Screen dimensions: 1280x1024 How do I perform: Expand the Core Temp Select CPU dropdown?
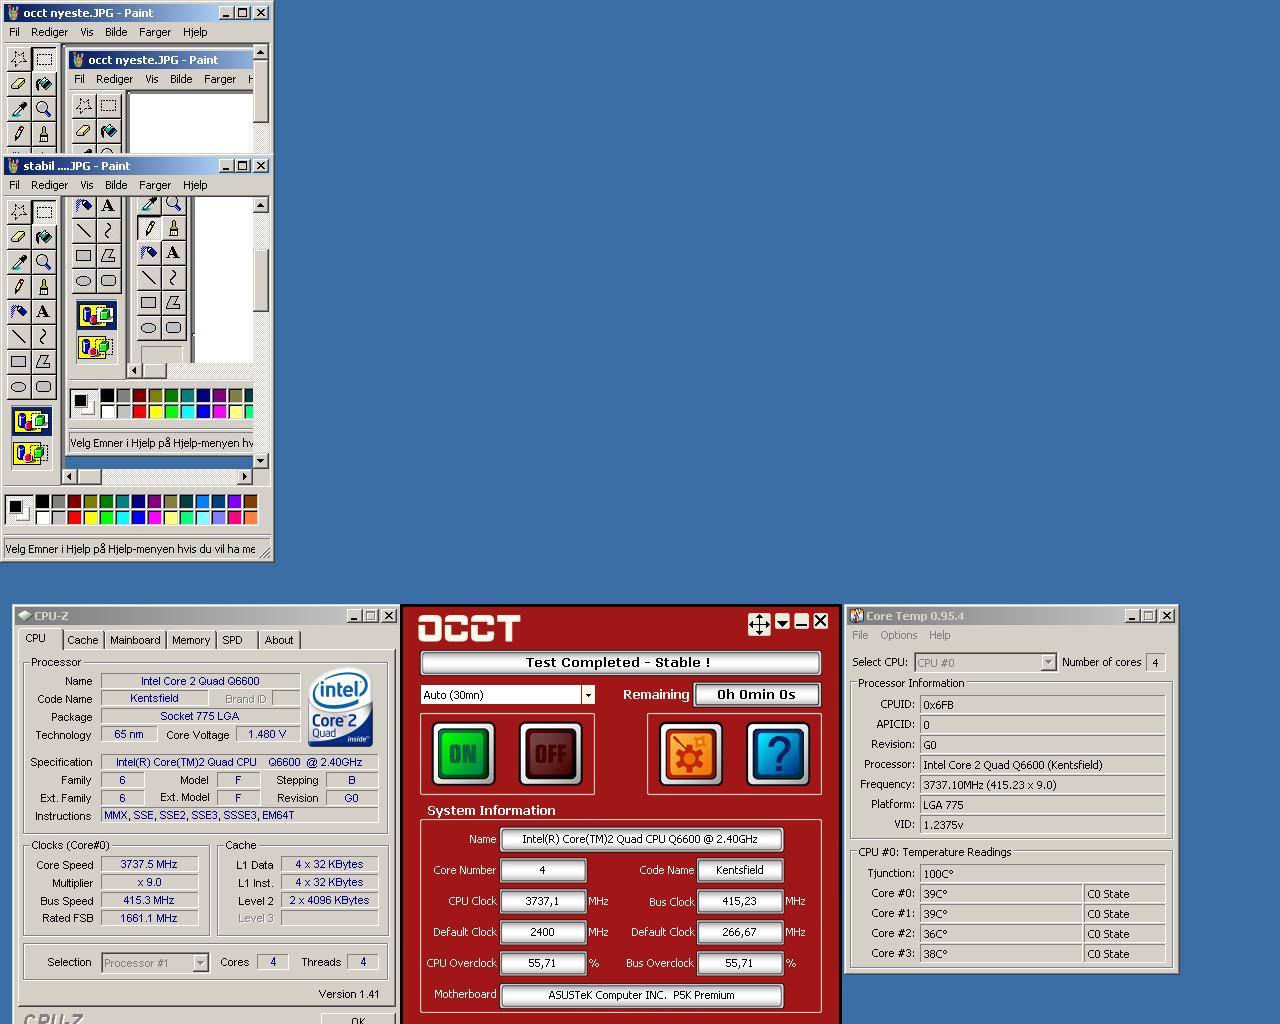pyautogui.click(x=1048, y=662)
